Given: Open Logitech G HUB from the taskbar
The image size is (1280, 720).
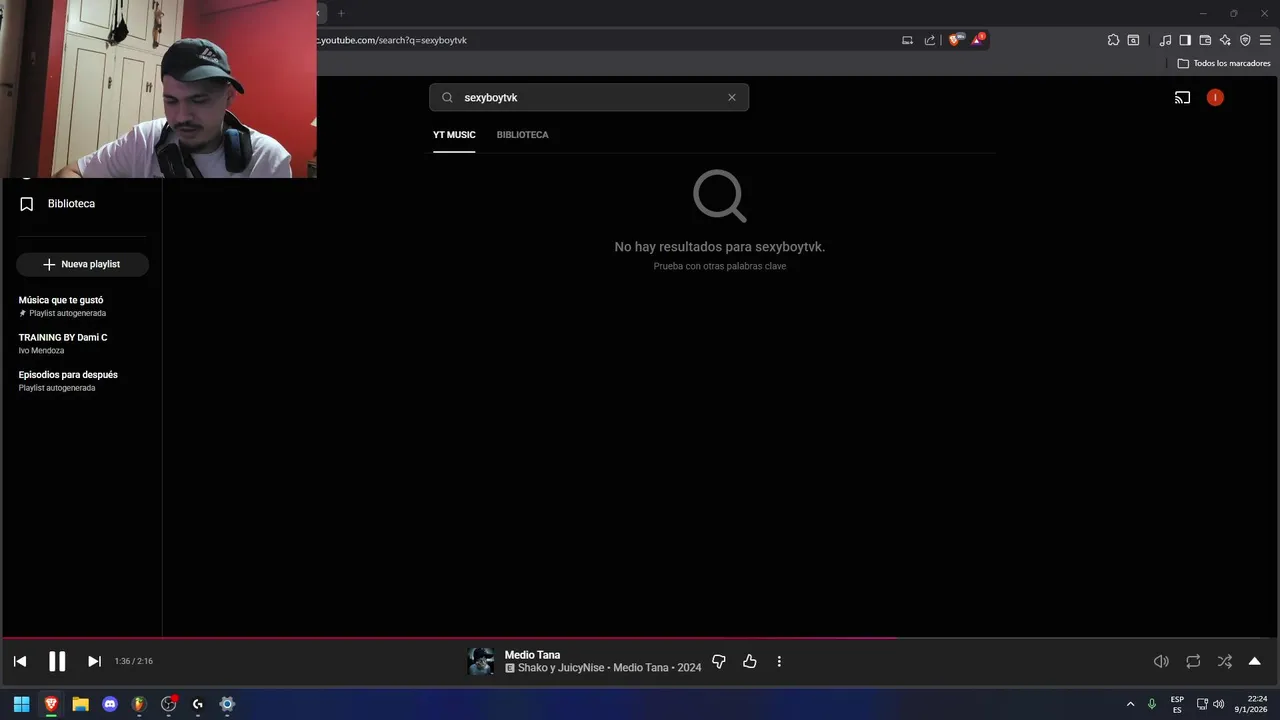Looking at the screenshot, I should [x=198, y=704].
